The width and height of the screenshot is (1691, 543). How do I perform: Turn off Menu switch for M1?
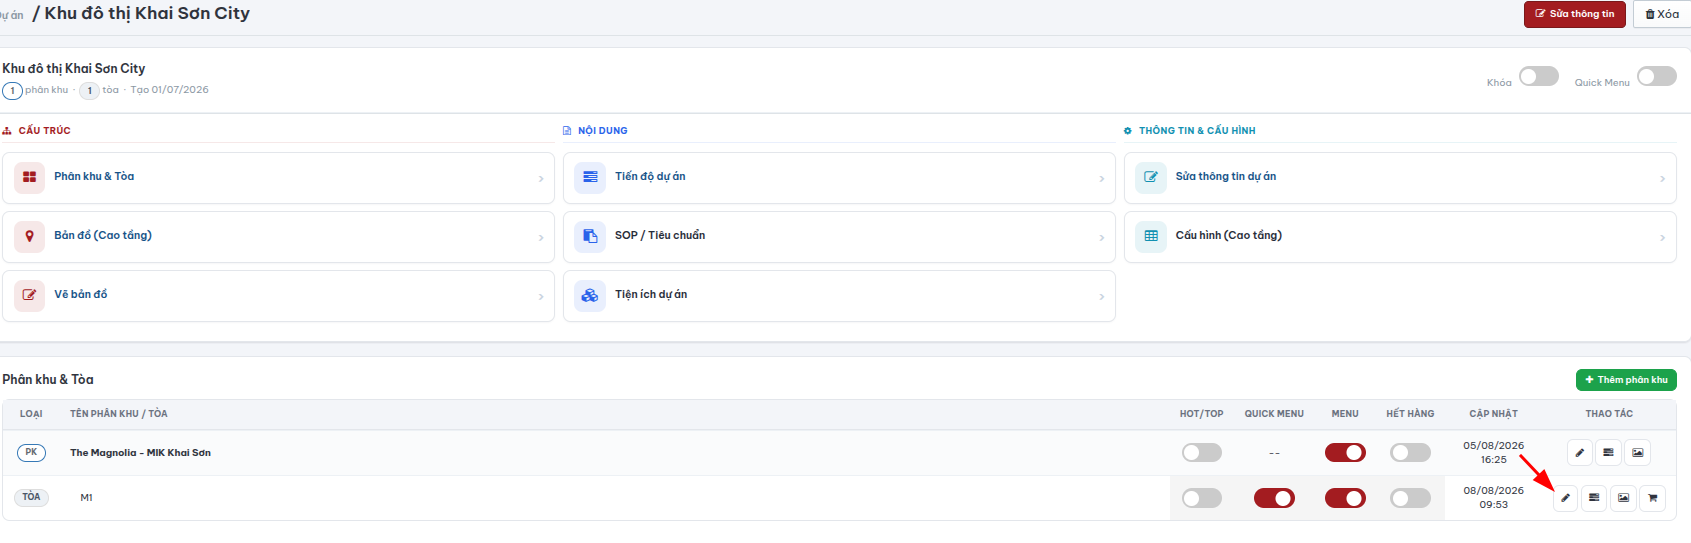pyautogui.click(x=1345, y=498)
